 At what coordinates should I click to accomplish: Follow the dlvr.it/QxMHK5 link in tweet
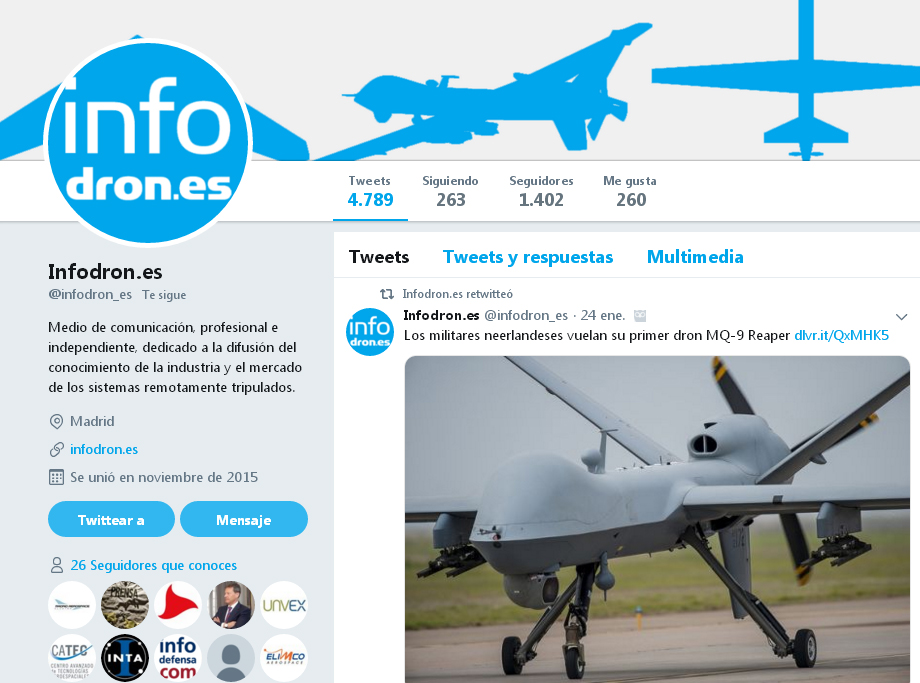[x=841, y=336]
